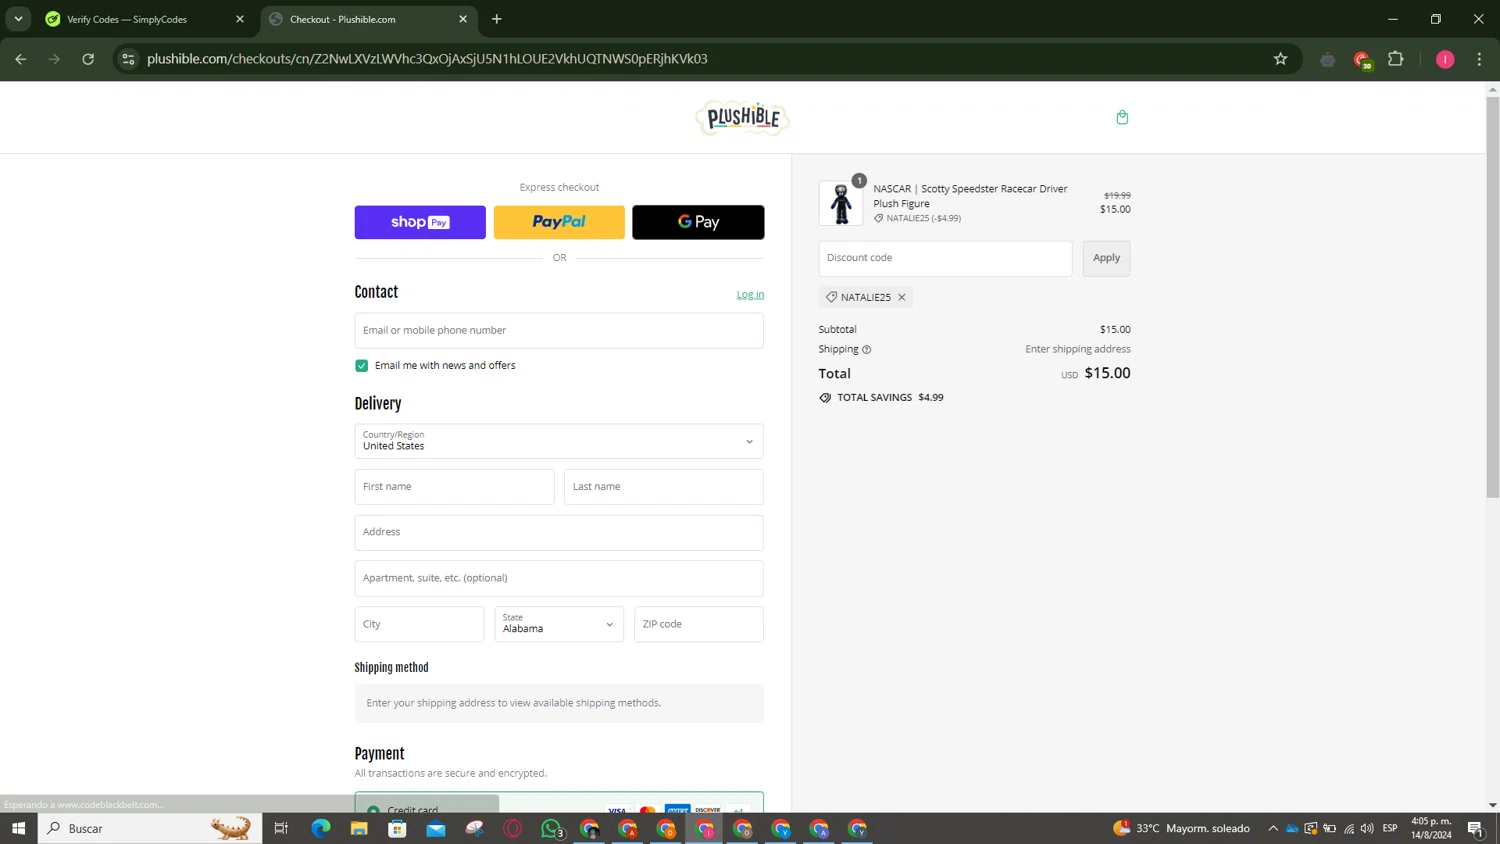The width and height of the screenshot is (1500, 844).
Task: Click the Scotty Speedster plush thumbnail
Action: pyautogui.click(x=840, y=203)
